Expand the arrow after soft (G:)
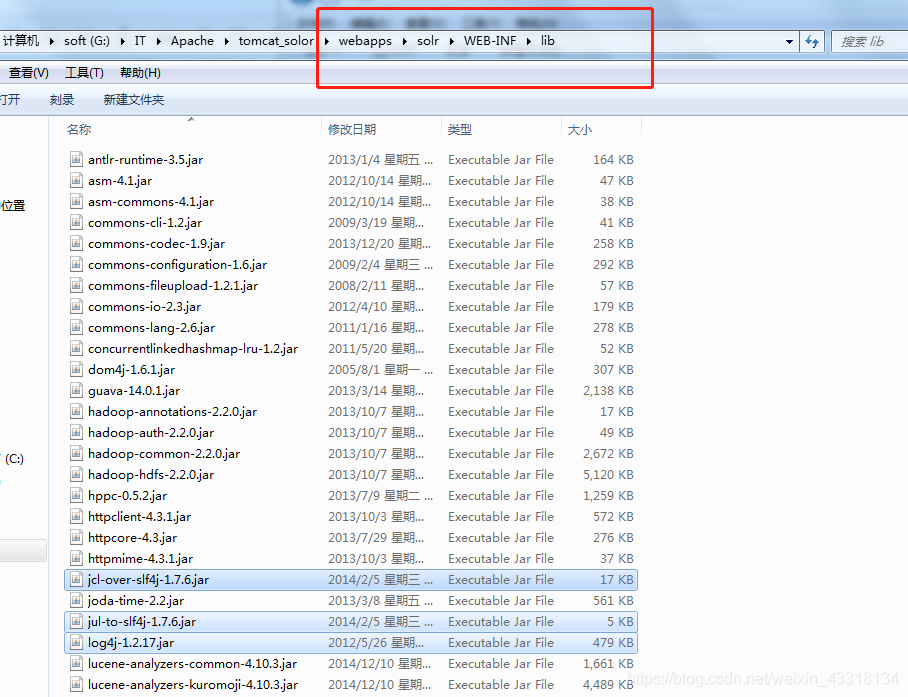This screenshot has height=697, width=908. [x=122, y=41]
